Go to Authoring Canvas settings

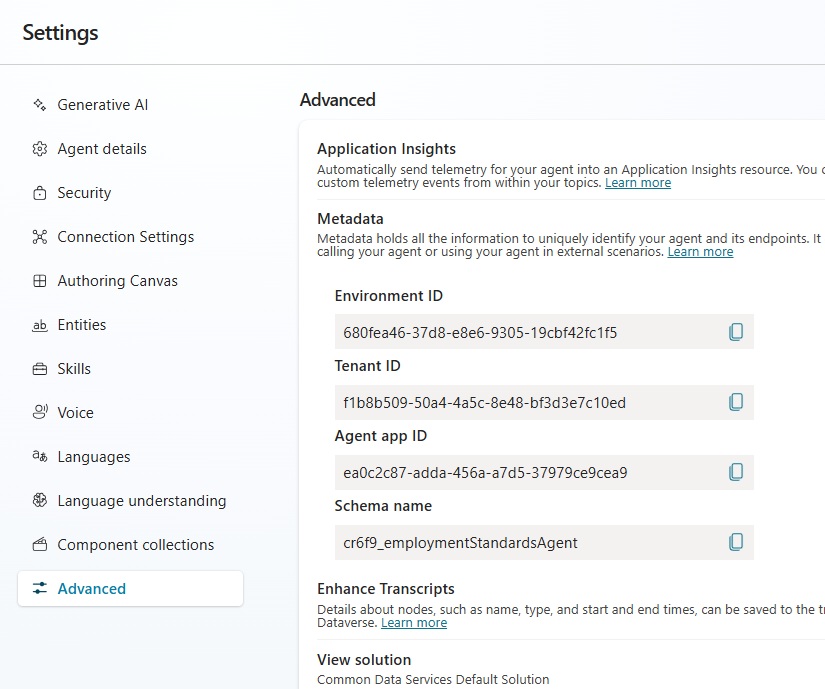coord(117,281)
